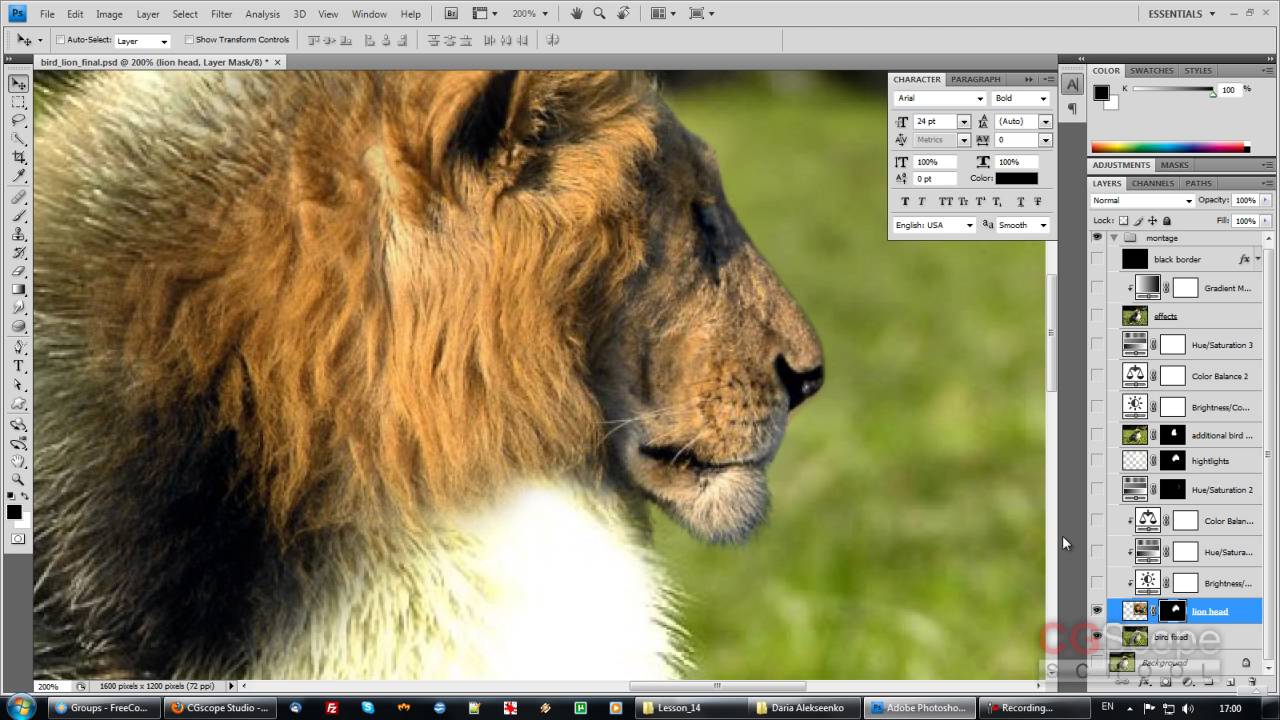Select the Eyedropper tool
The height and width of the screenshot is (720, 1280).
point(19,176)
